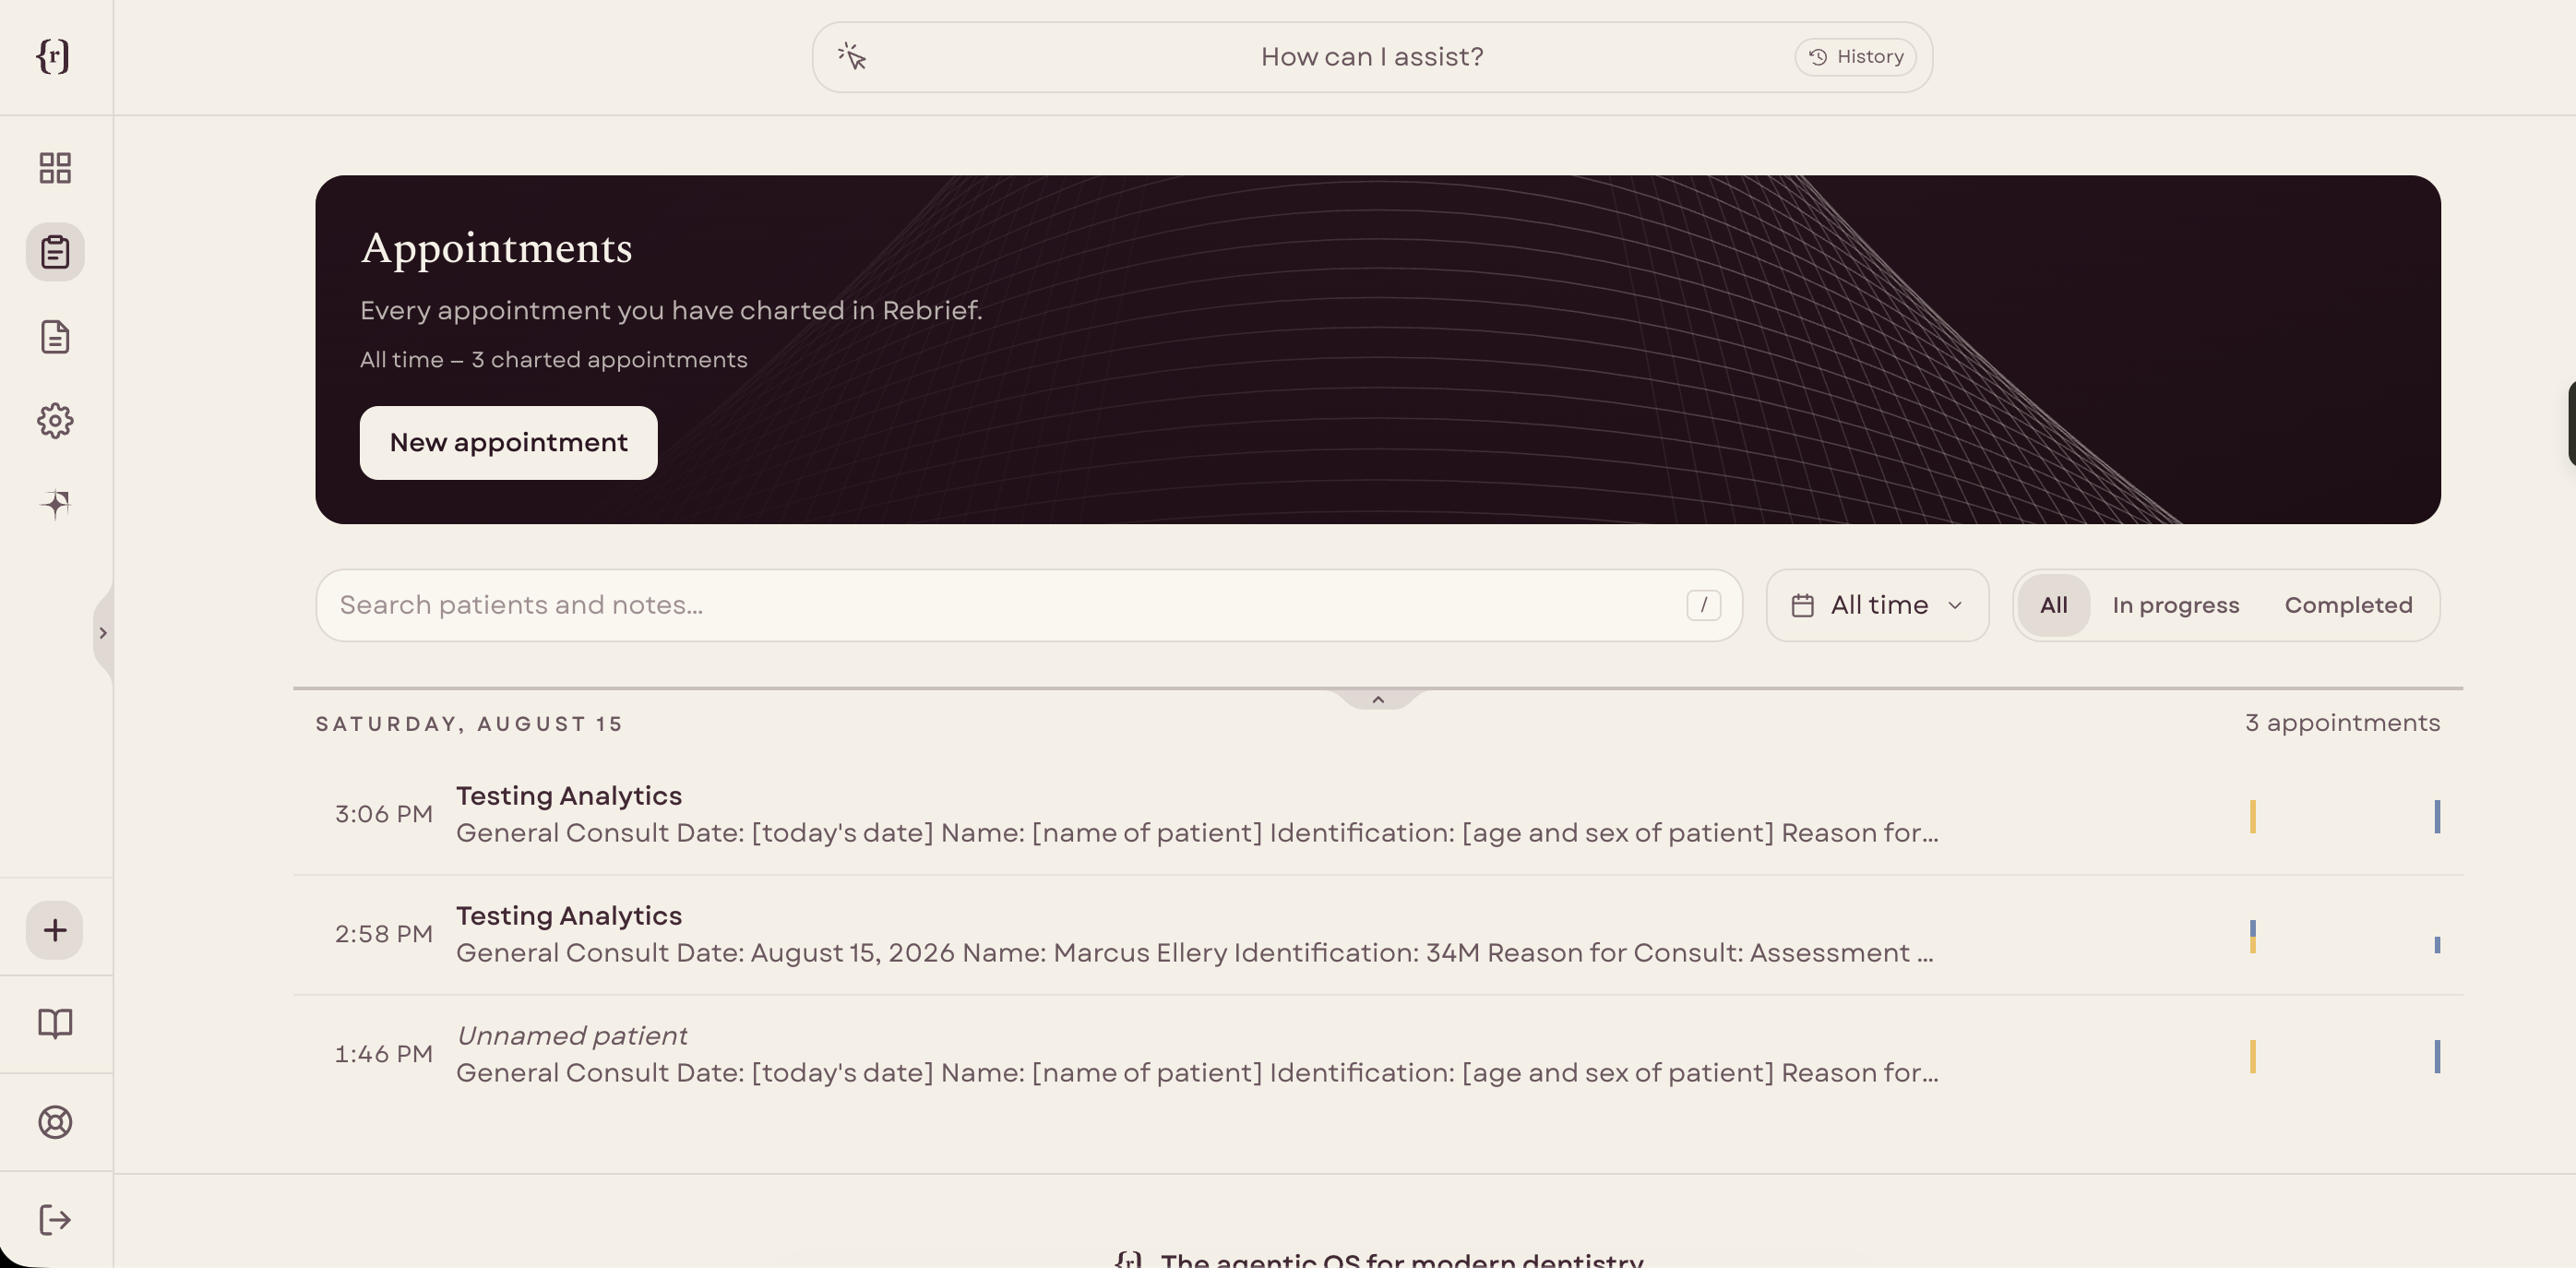This screenshot has width=2576, height=1268.
Task: Open the lifebuoy support icon in sidebar
Action: (x=55, y=1122)
